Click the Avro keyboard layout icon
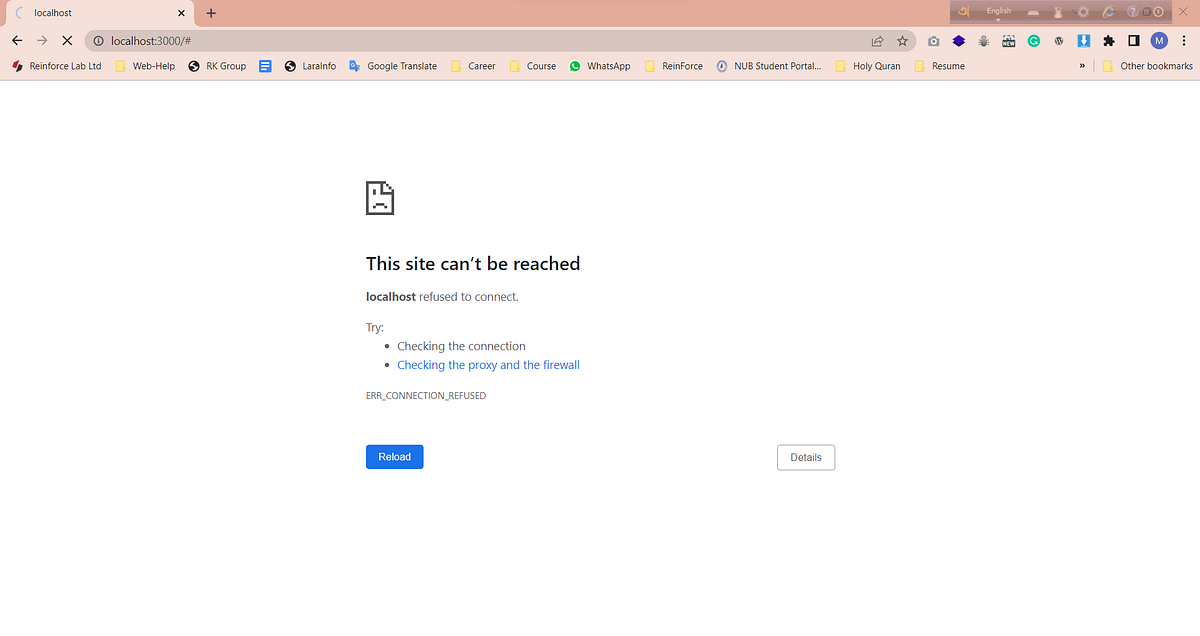Screen dimensions: 1200x636 tap(1033, 11)
